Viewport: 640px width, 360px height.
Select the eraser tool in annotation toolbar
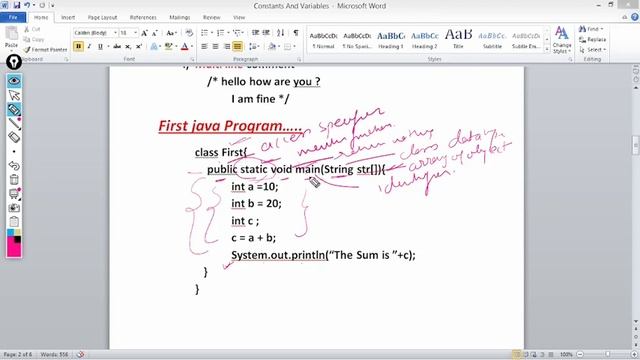tap(14, 137)
